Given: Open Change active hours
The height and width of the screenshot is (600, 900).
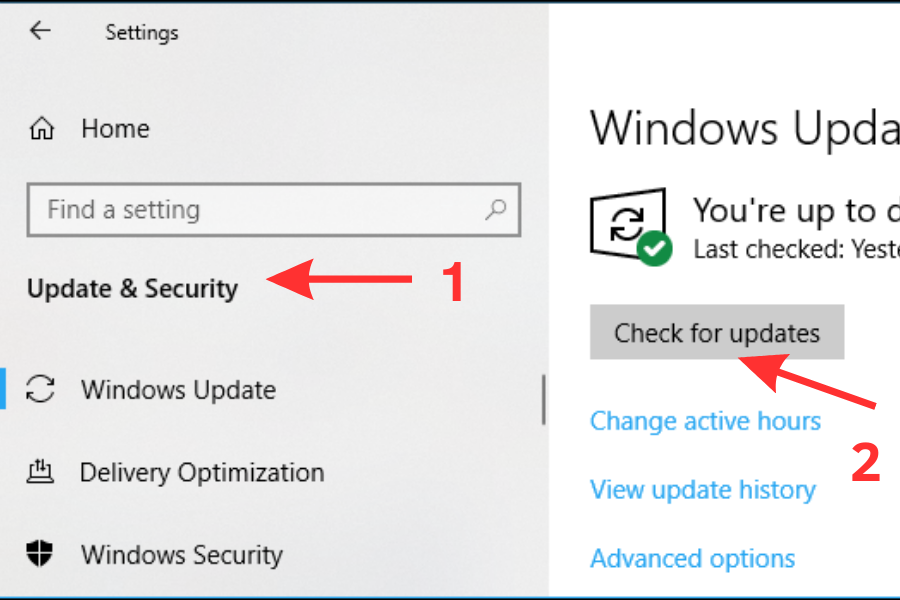Looking at the screenshot, I should click(705, 421).
